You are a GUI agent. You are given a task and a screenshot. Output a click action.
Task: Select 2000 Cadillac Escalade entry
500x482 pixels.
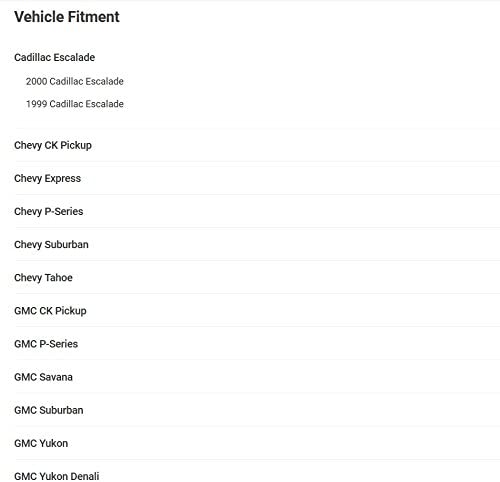tap(75, 81)
